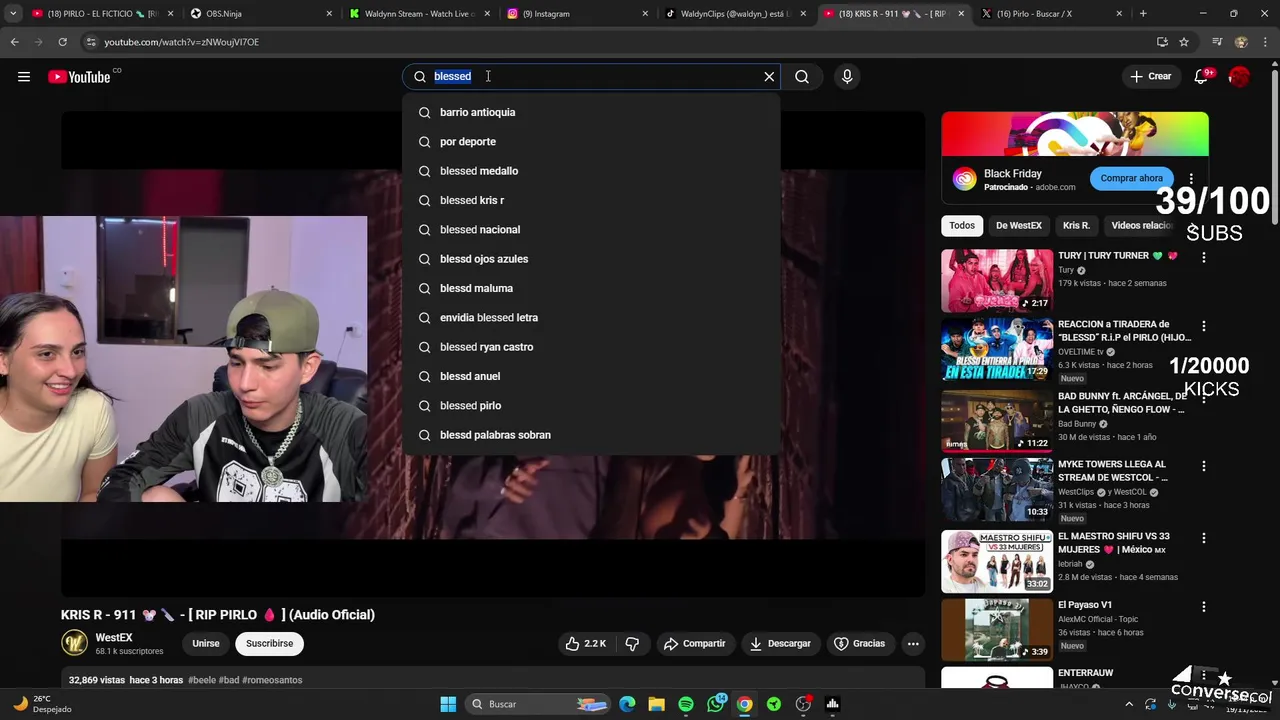
Task: Switch to the Instagram browser tab
Action: click(x=576, y=14)
